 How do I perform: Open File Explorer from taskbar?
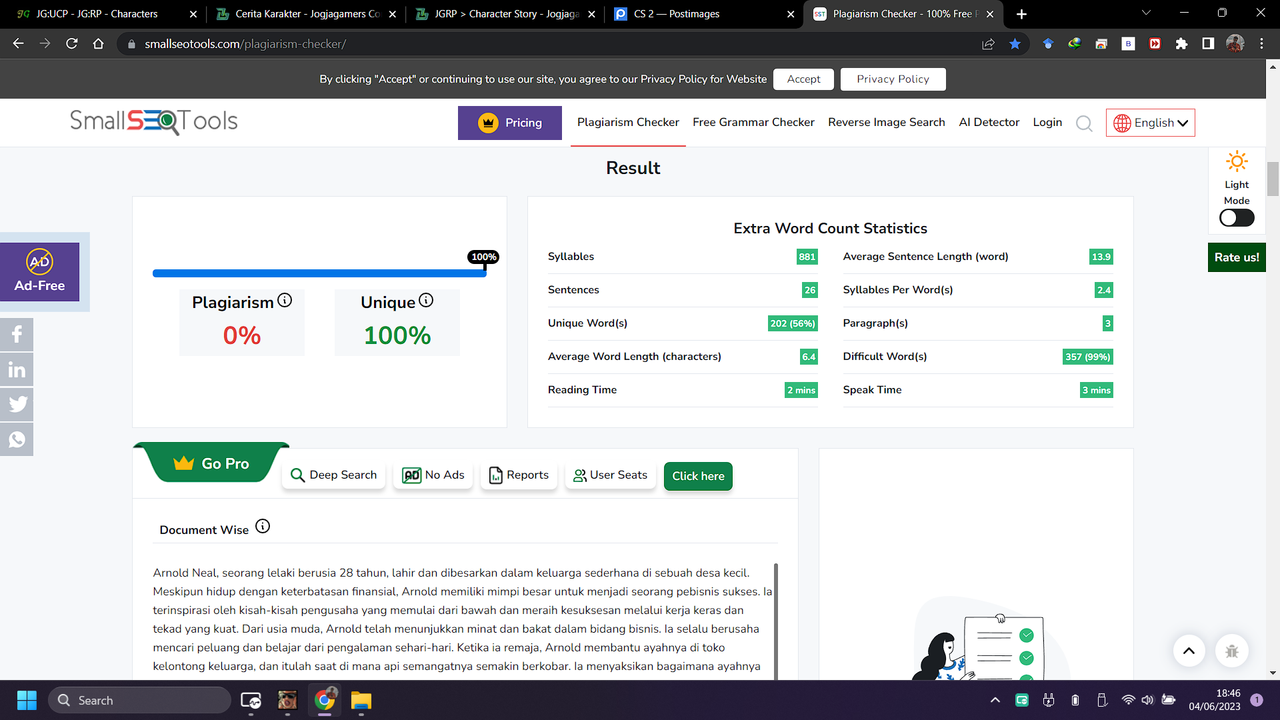[361, 700]
